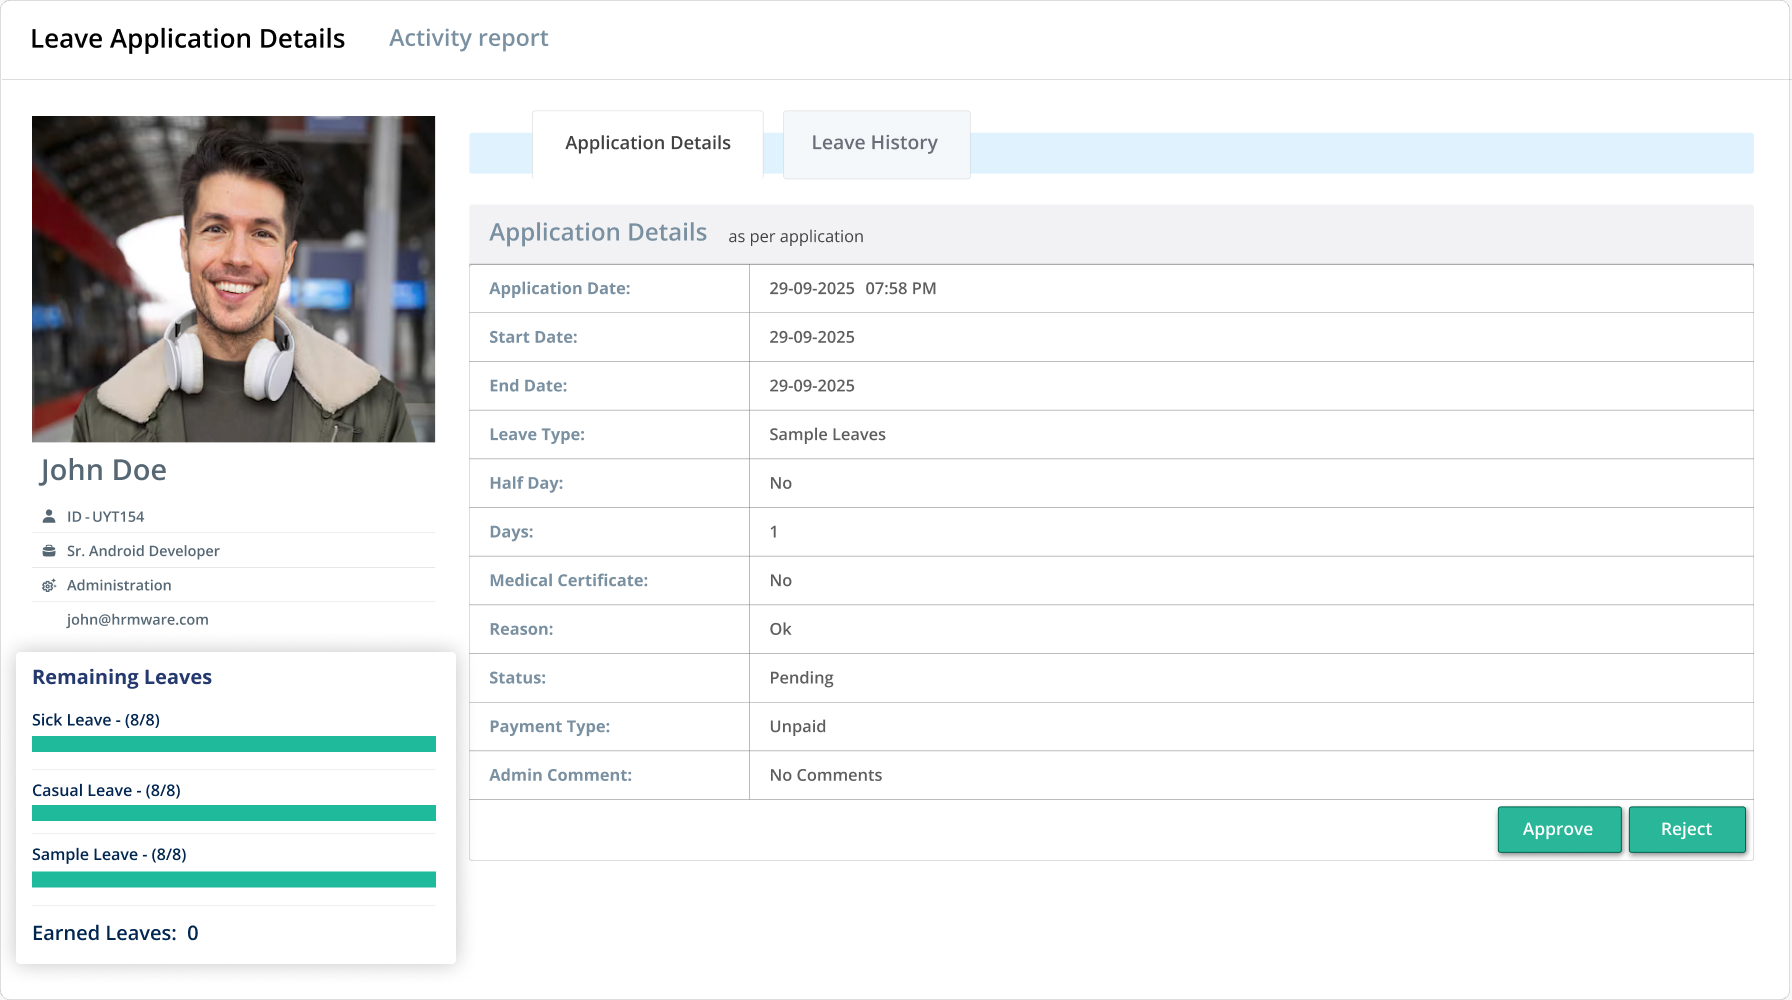Click the person icon beside ID-UYT154

click(48, 516)
